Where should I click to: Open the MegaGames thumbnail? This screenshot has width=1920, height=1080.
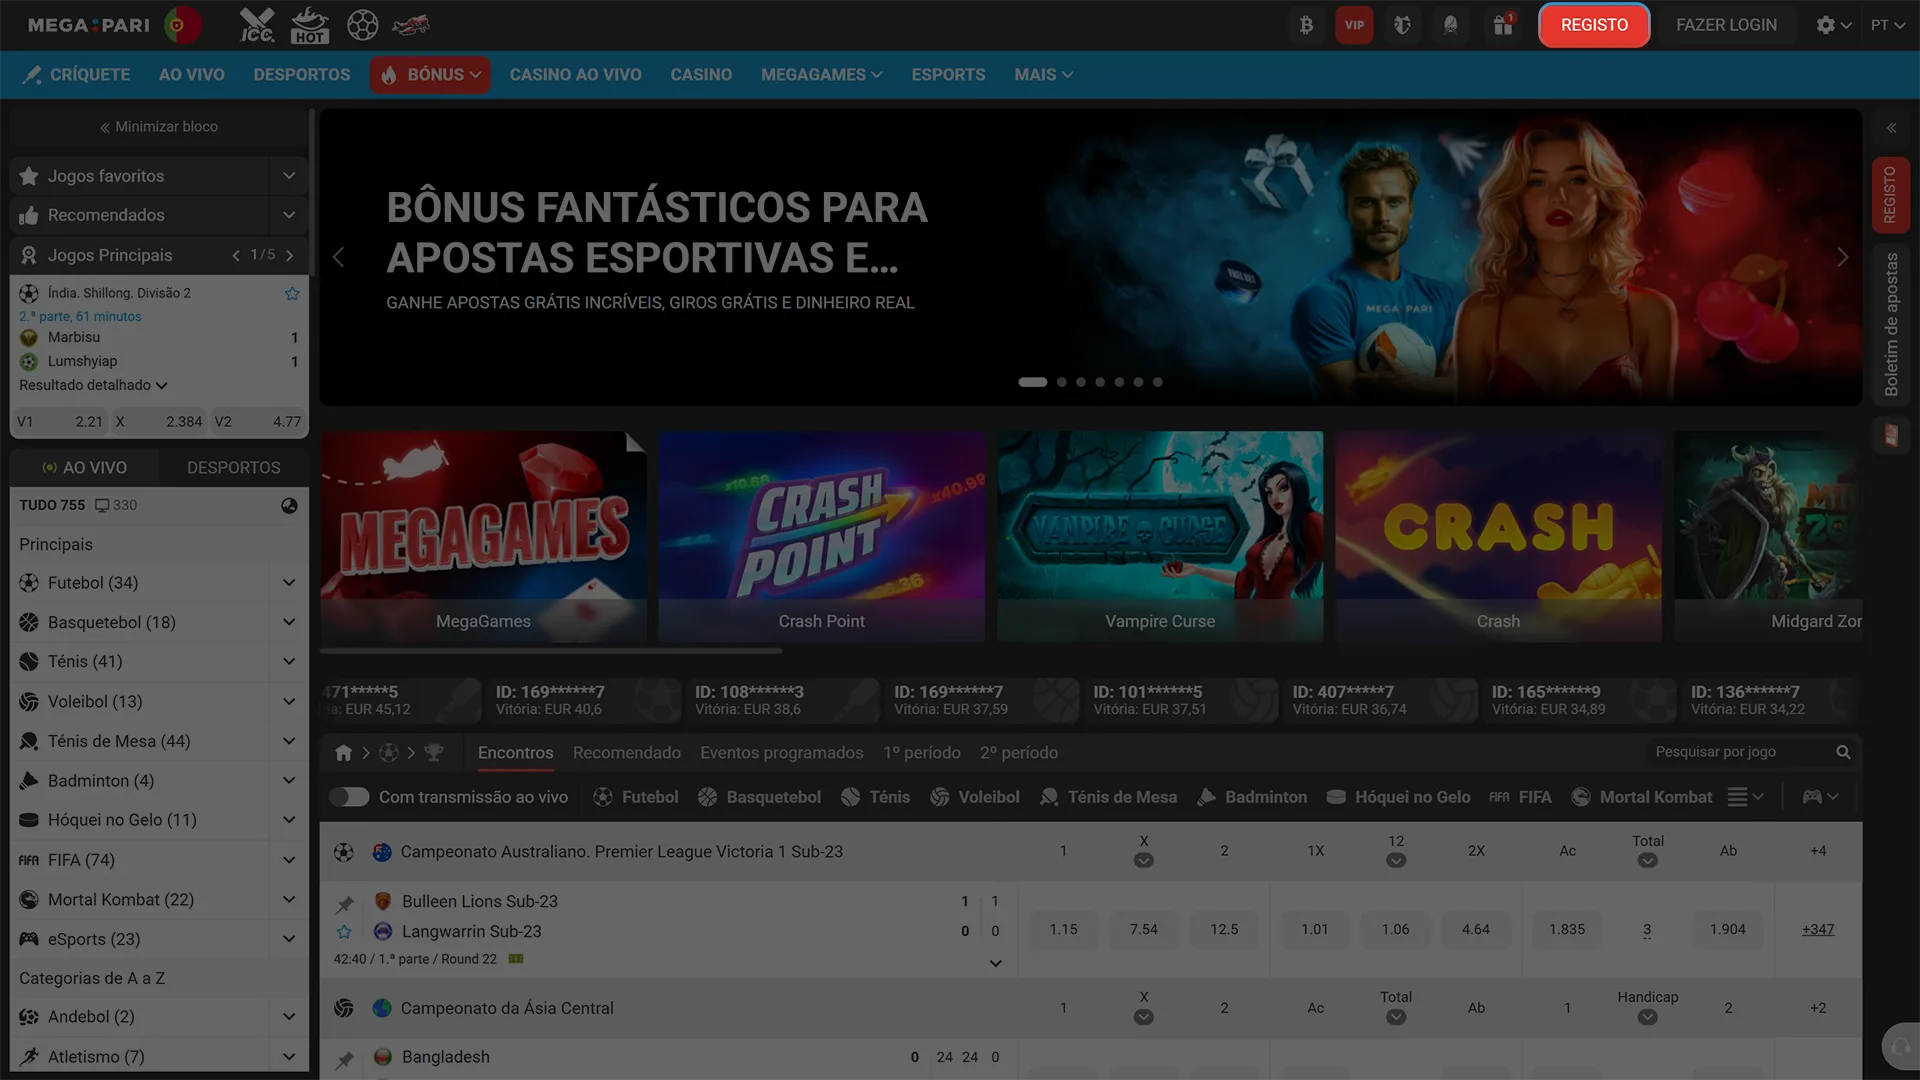483,536
